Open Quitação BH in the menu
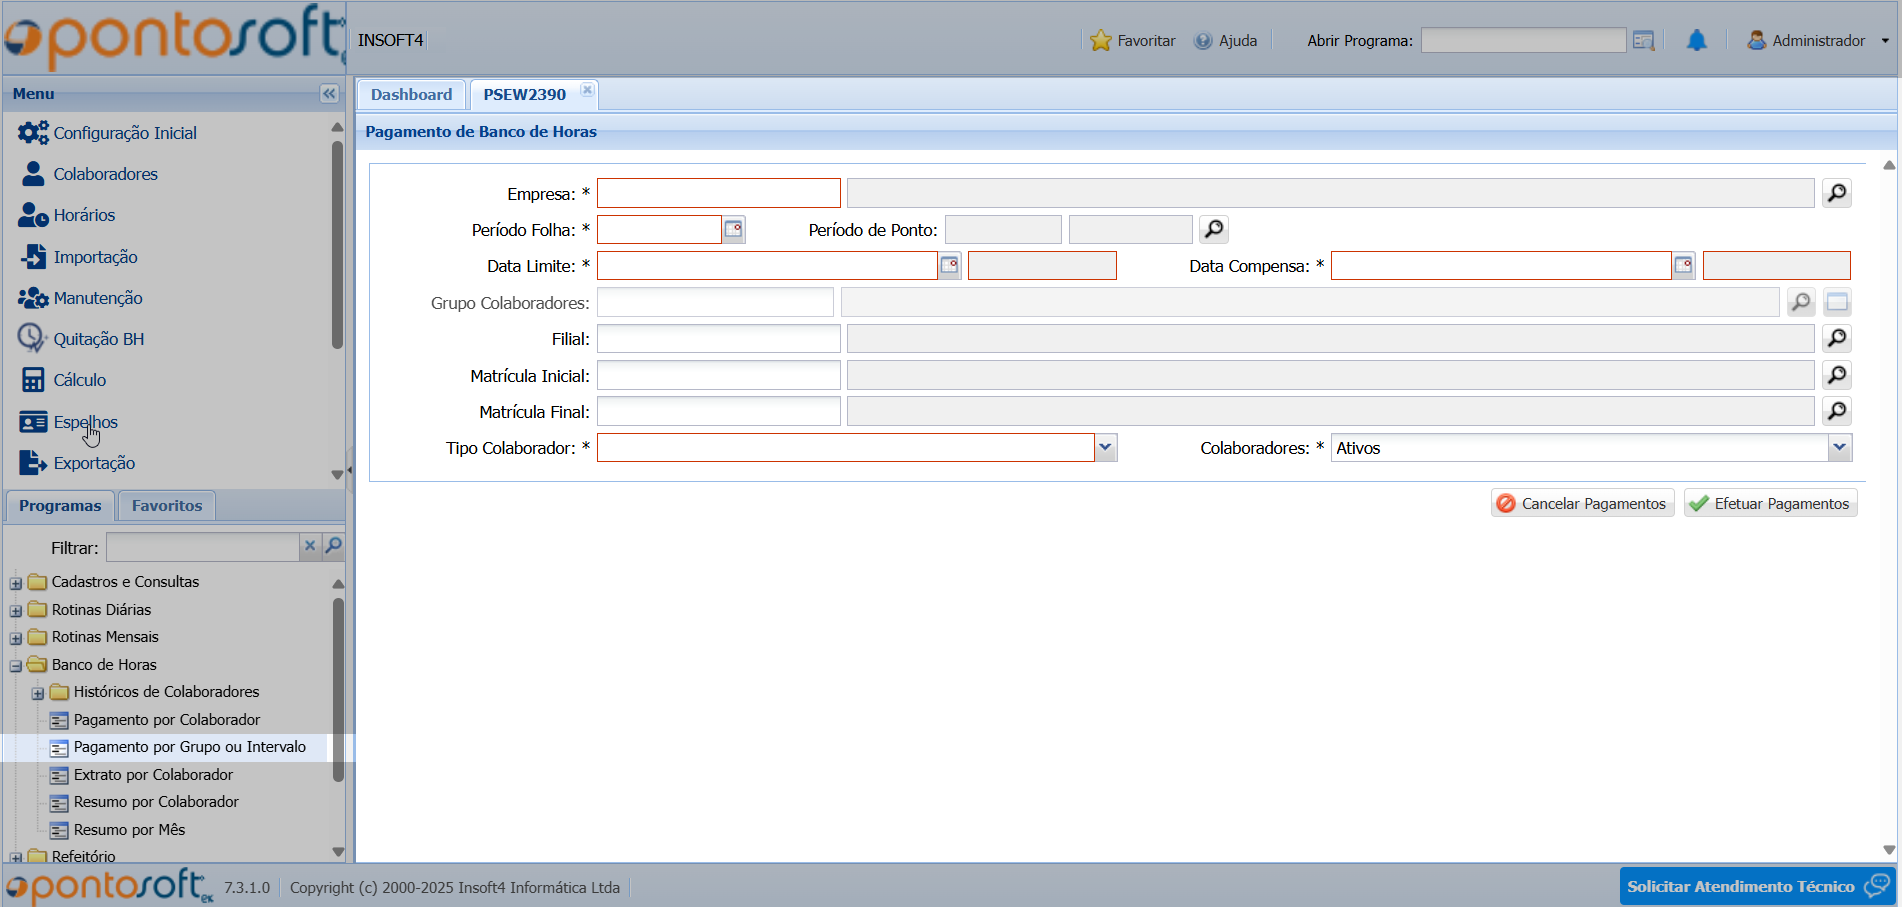1902x907 pixels. (98, 339)
